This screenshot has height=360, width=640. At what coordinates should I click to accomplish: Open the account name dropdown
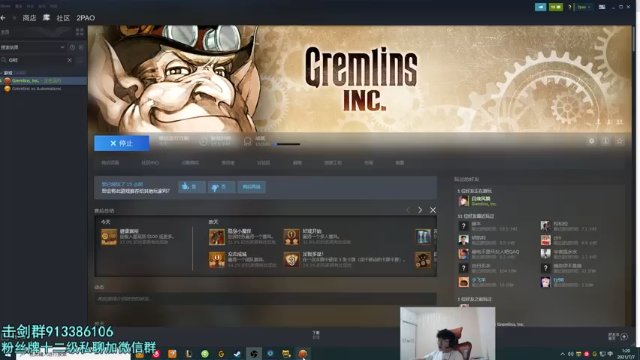[584, 7]
